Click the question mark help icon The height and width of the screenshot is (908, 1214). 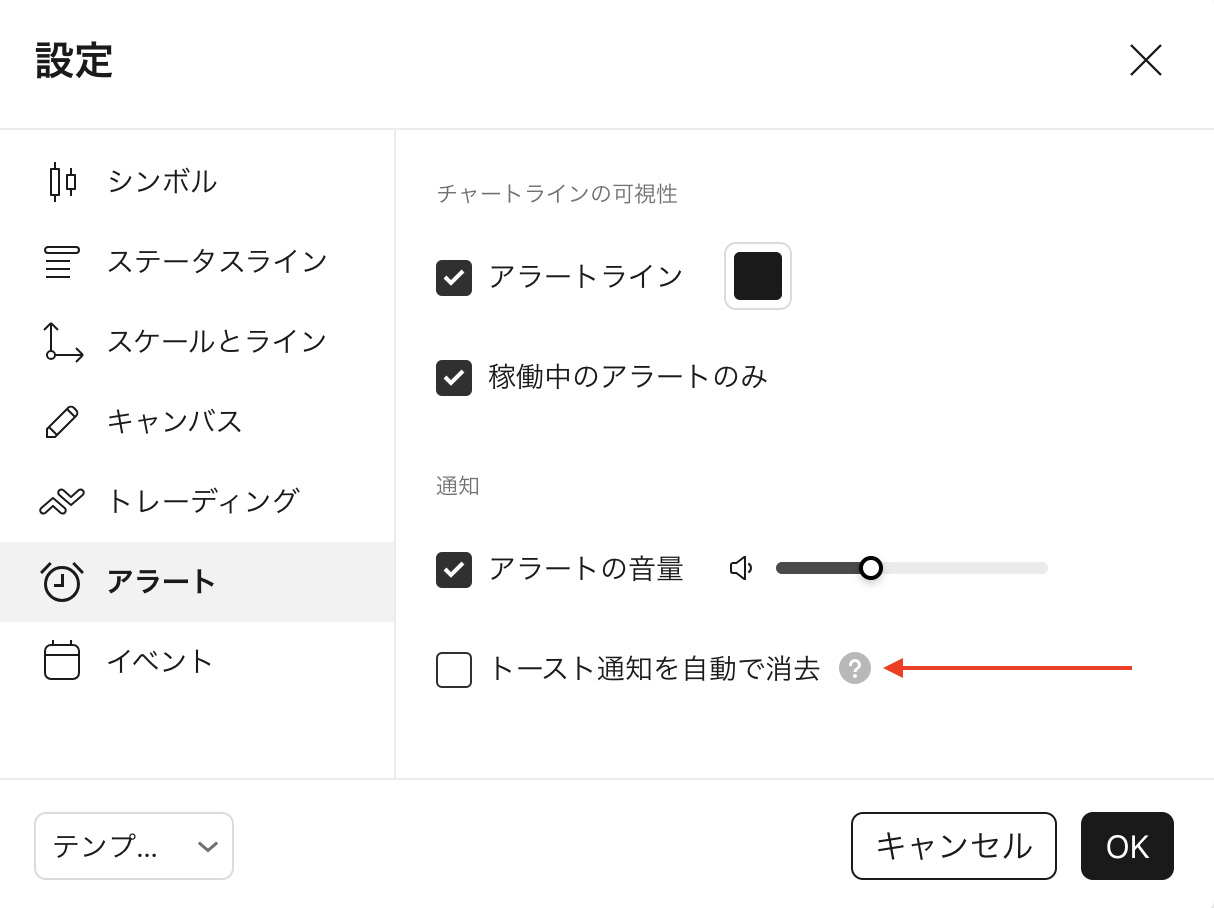tap(855, 668)
